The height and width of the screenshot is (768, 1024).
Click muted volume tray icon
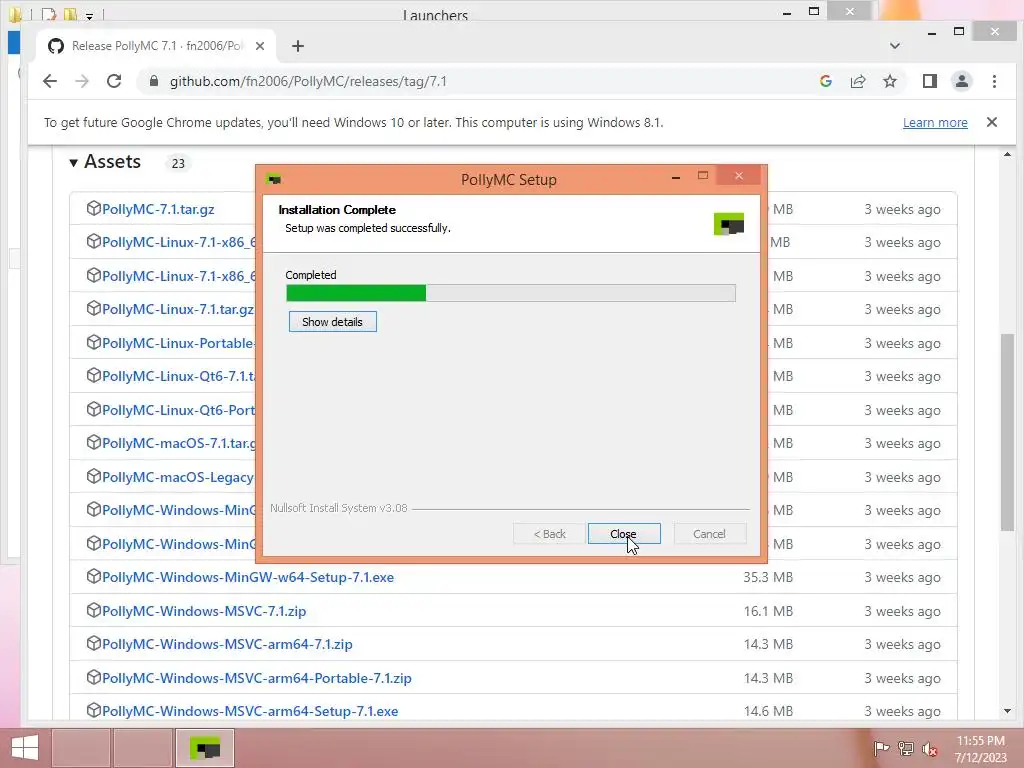tap(930, 749)
